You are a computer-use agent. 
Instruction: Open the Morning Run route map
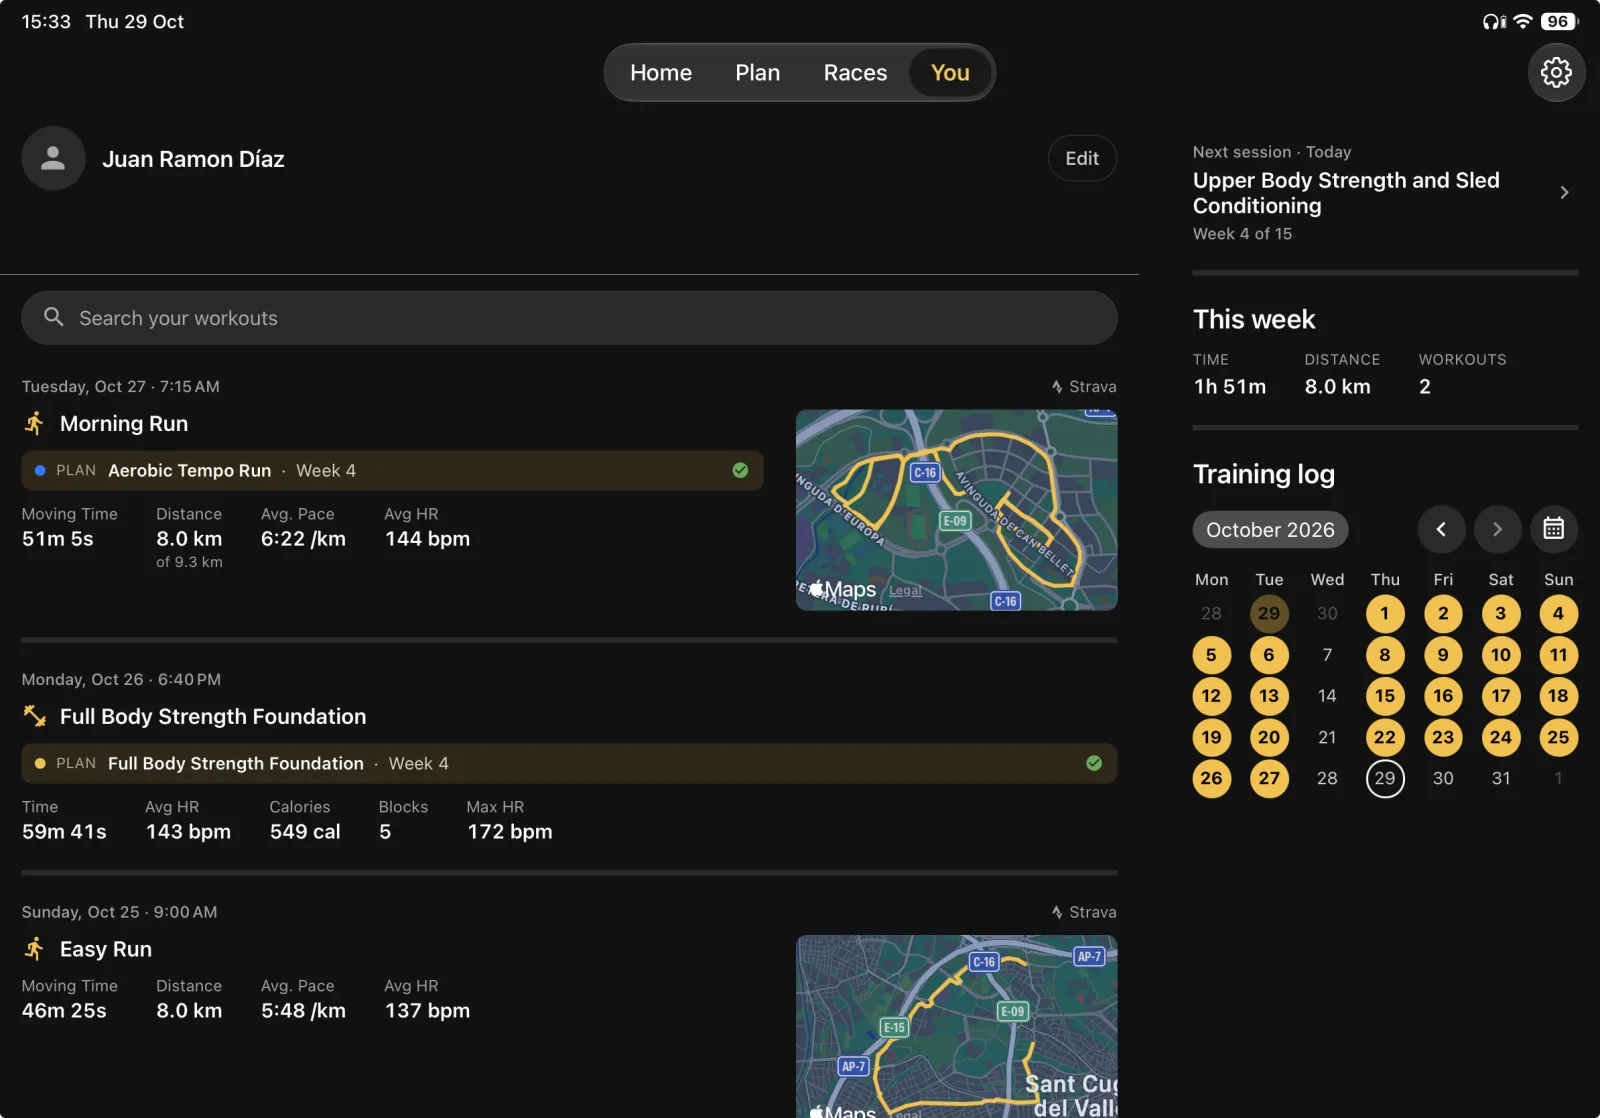[956, 510]
